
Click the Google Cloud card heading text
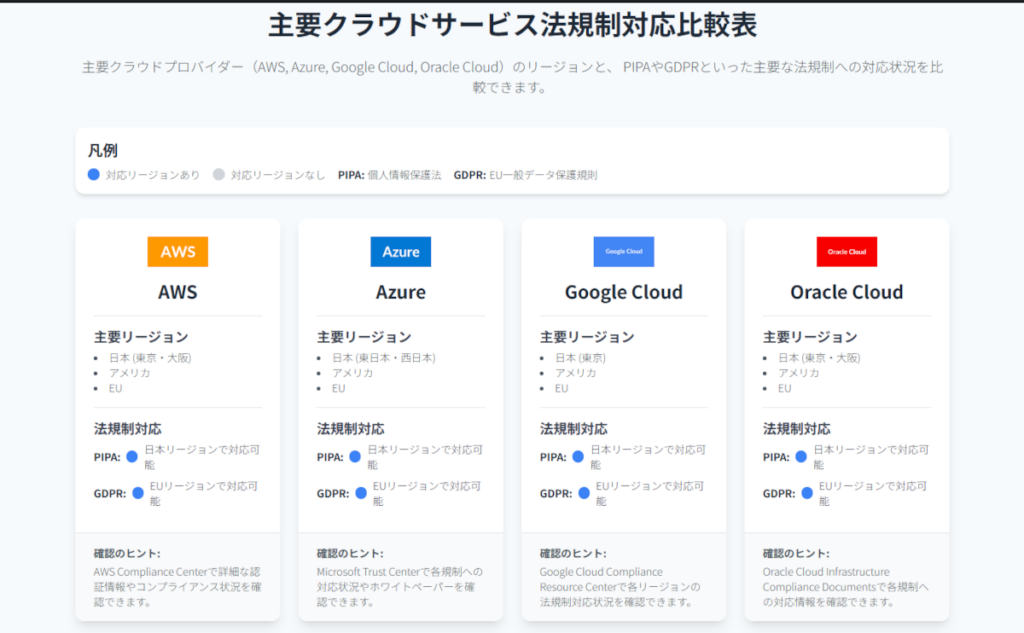click(624, 292)
